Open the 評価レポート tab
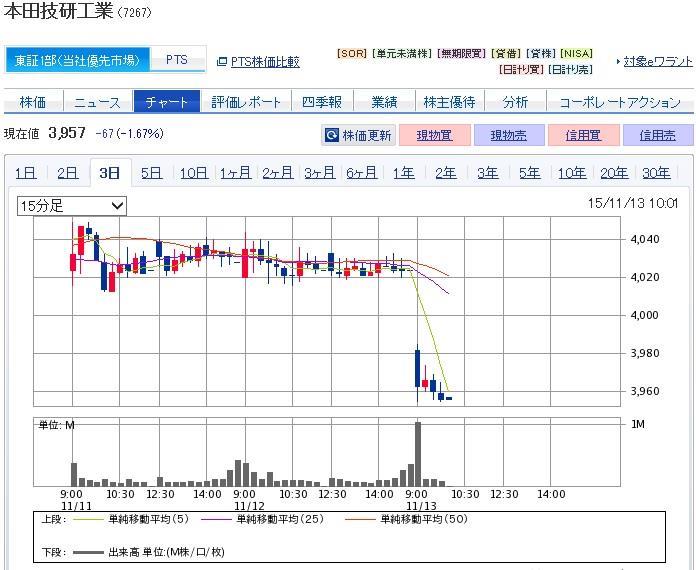The image size is (696, 570). pyautogui.click(x=246, y=102)
